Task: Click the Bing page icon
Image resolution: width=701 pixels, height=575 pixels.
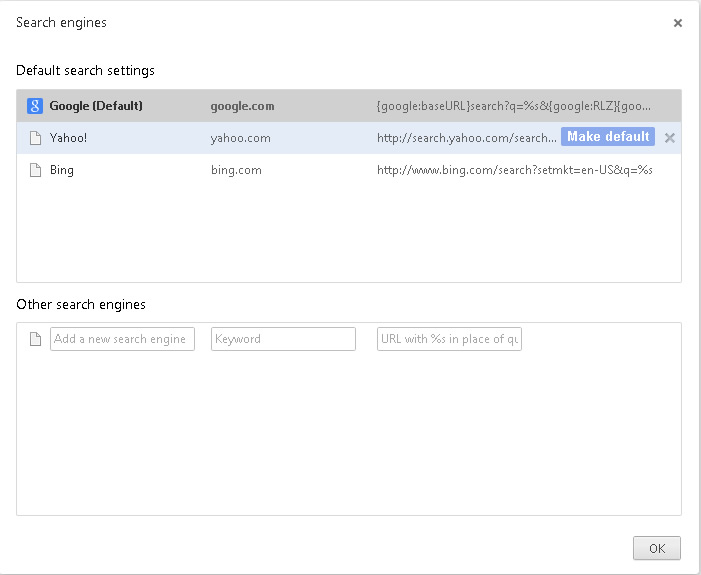Action: (35, 170)
